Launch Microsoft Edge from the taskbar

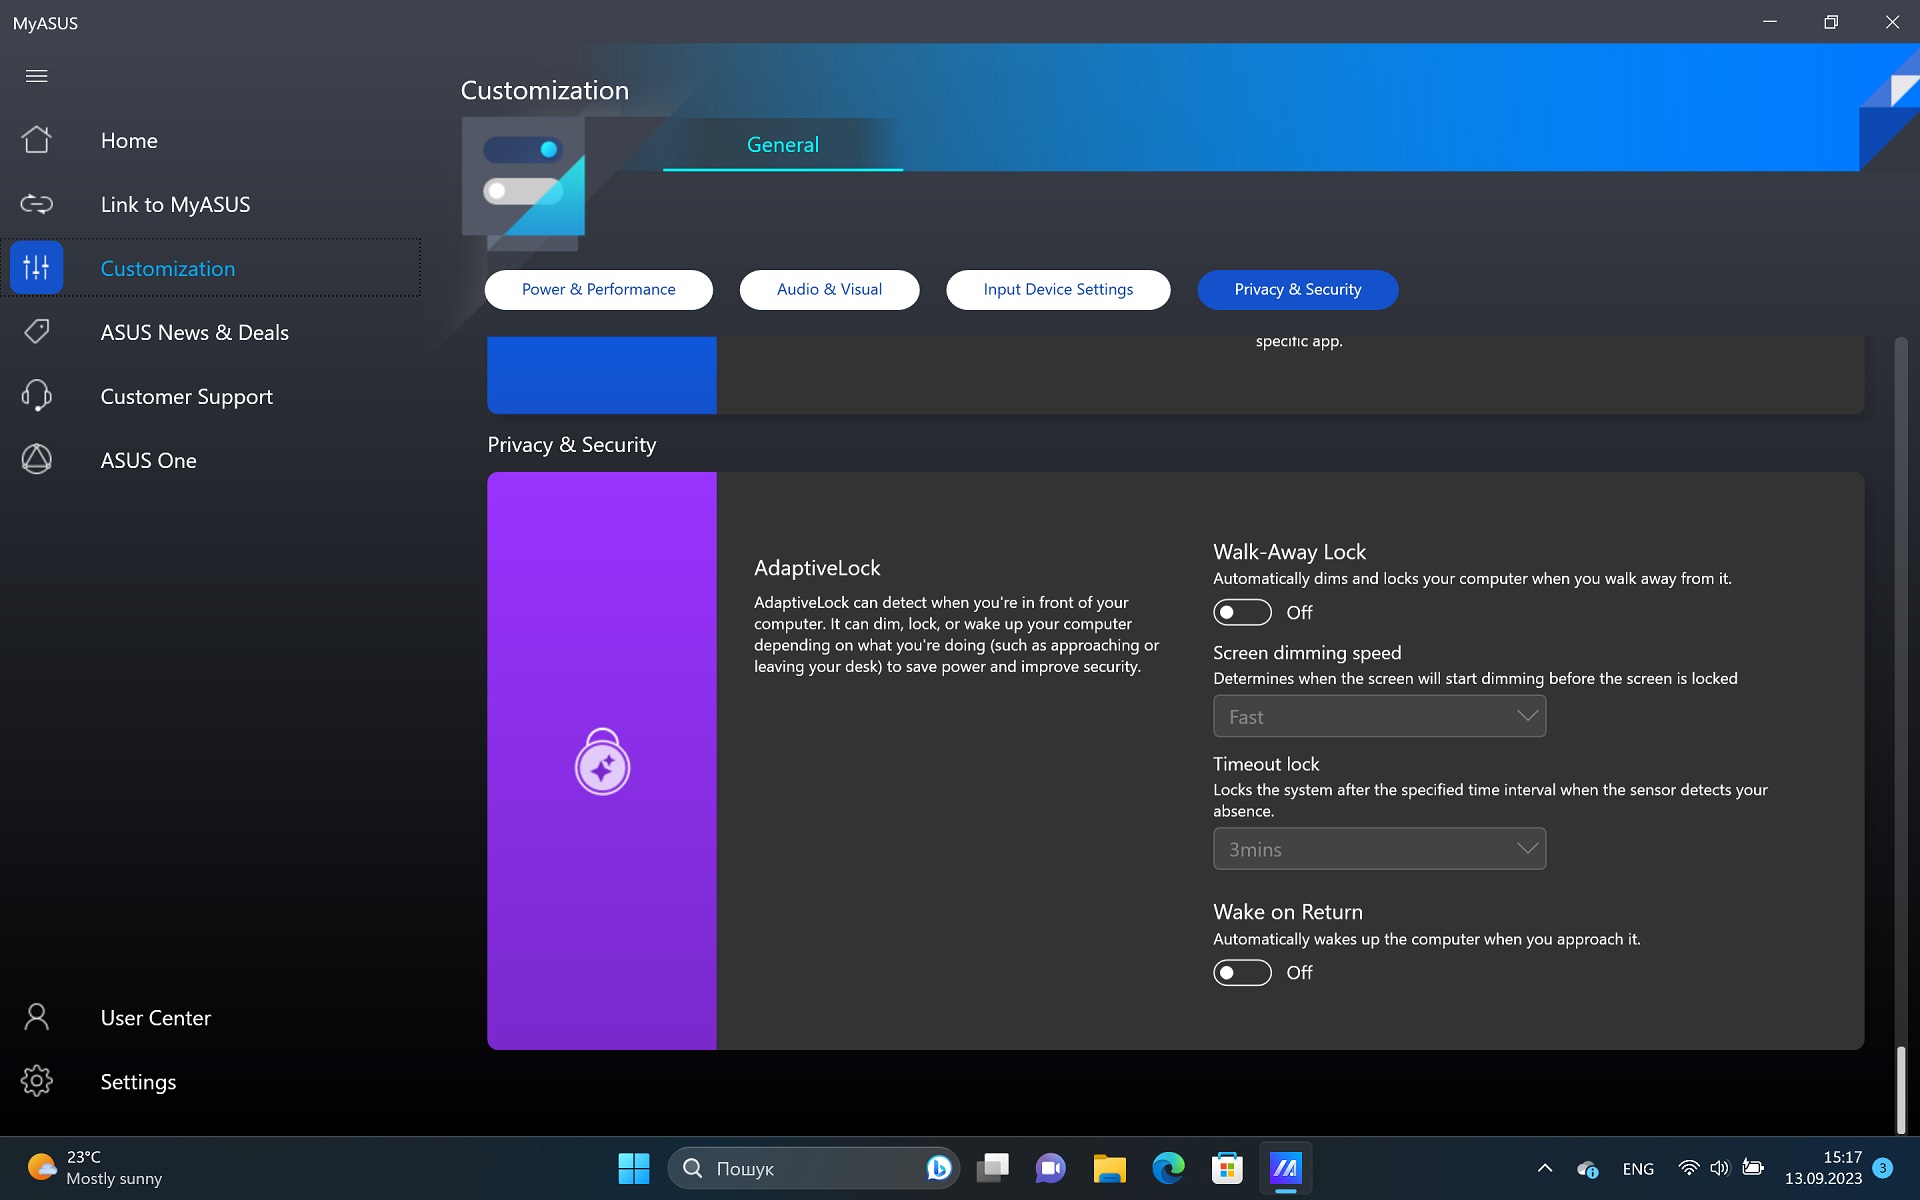click(1168, 1168)
